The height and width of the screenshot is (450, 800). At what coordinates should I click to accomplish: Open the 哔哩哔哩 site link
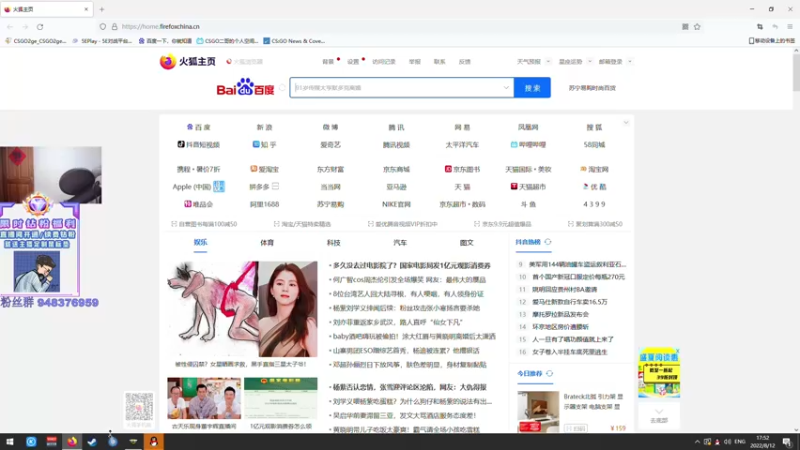click(528, 145)
